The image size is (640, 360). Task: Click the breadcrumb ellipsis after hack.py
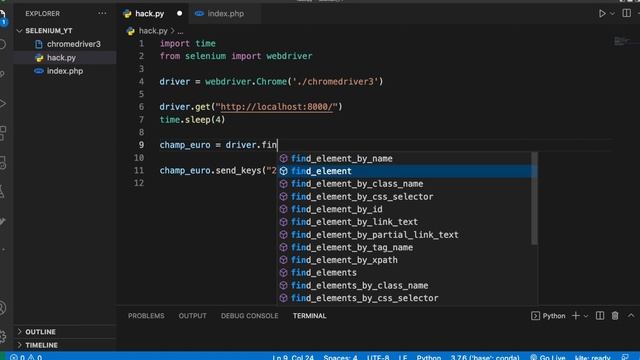click(x=180, y=31)
